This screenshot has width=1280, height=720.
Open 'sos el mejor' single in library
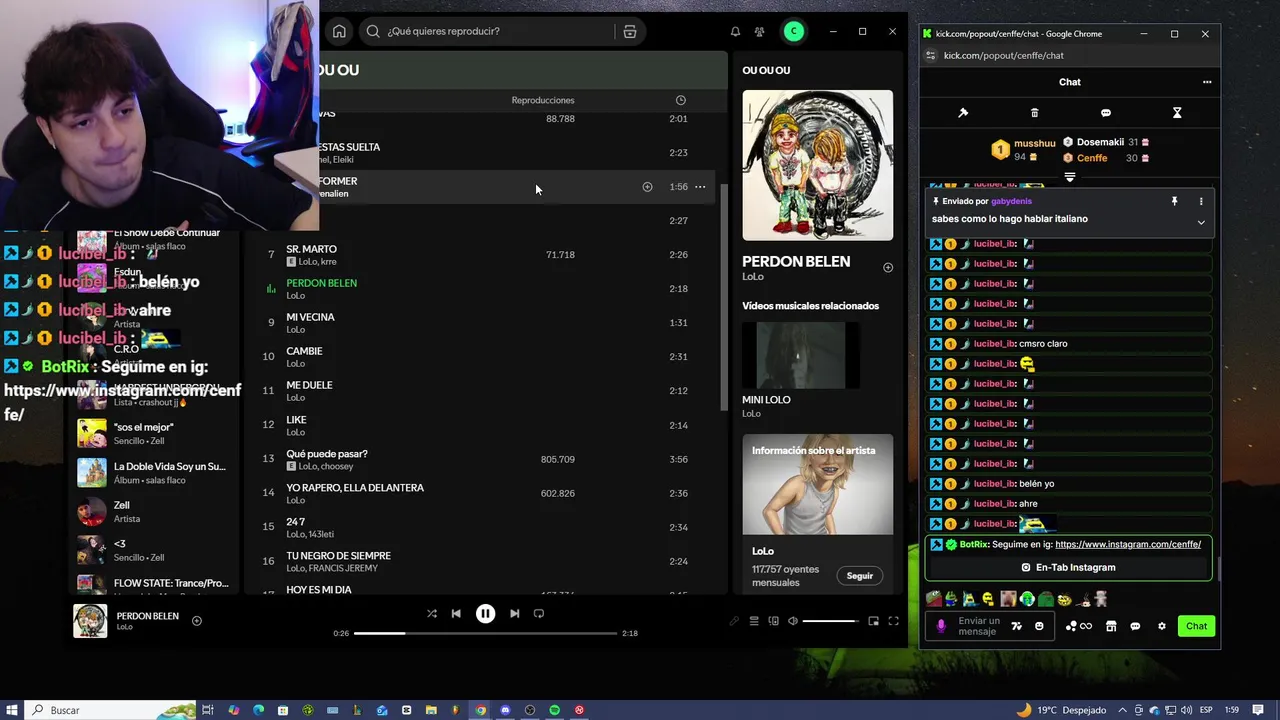[x=155, y=433]
